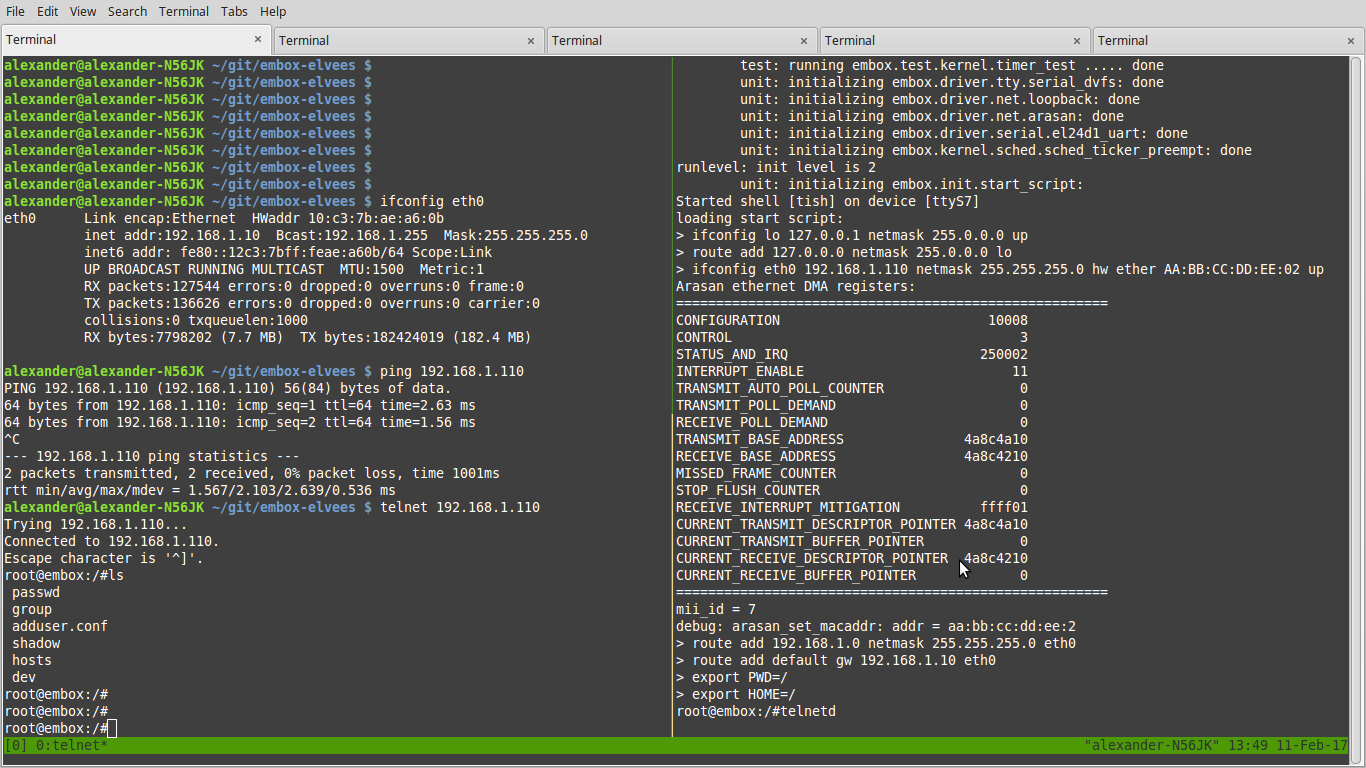
Task: Click the INTERRUPT_ENABLE register row
Action: 852,371
